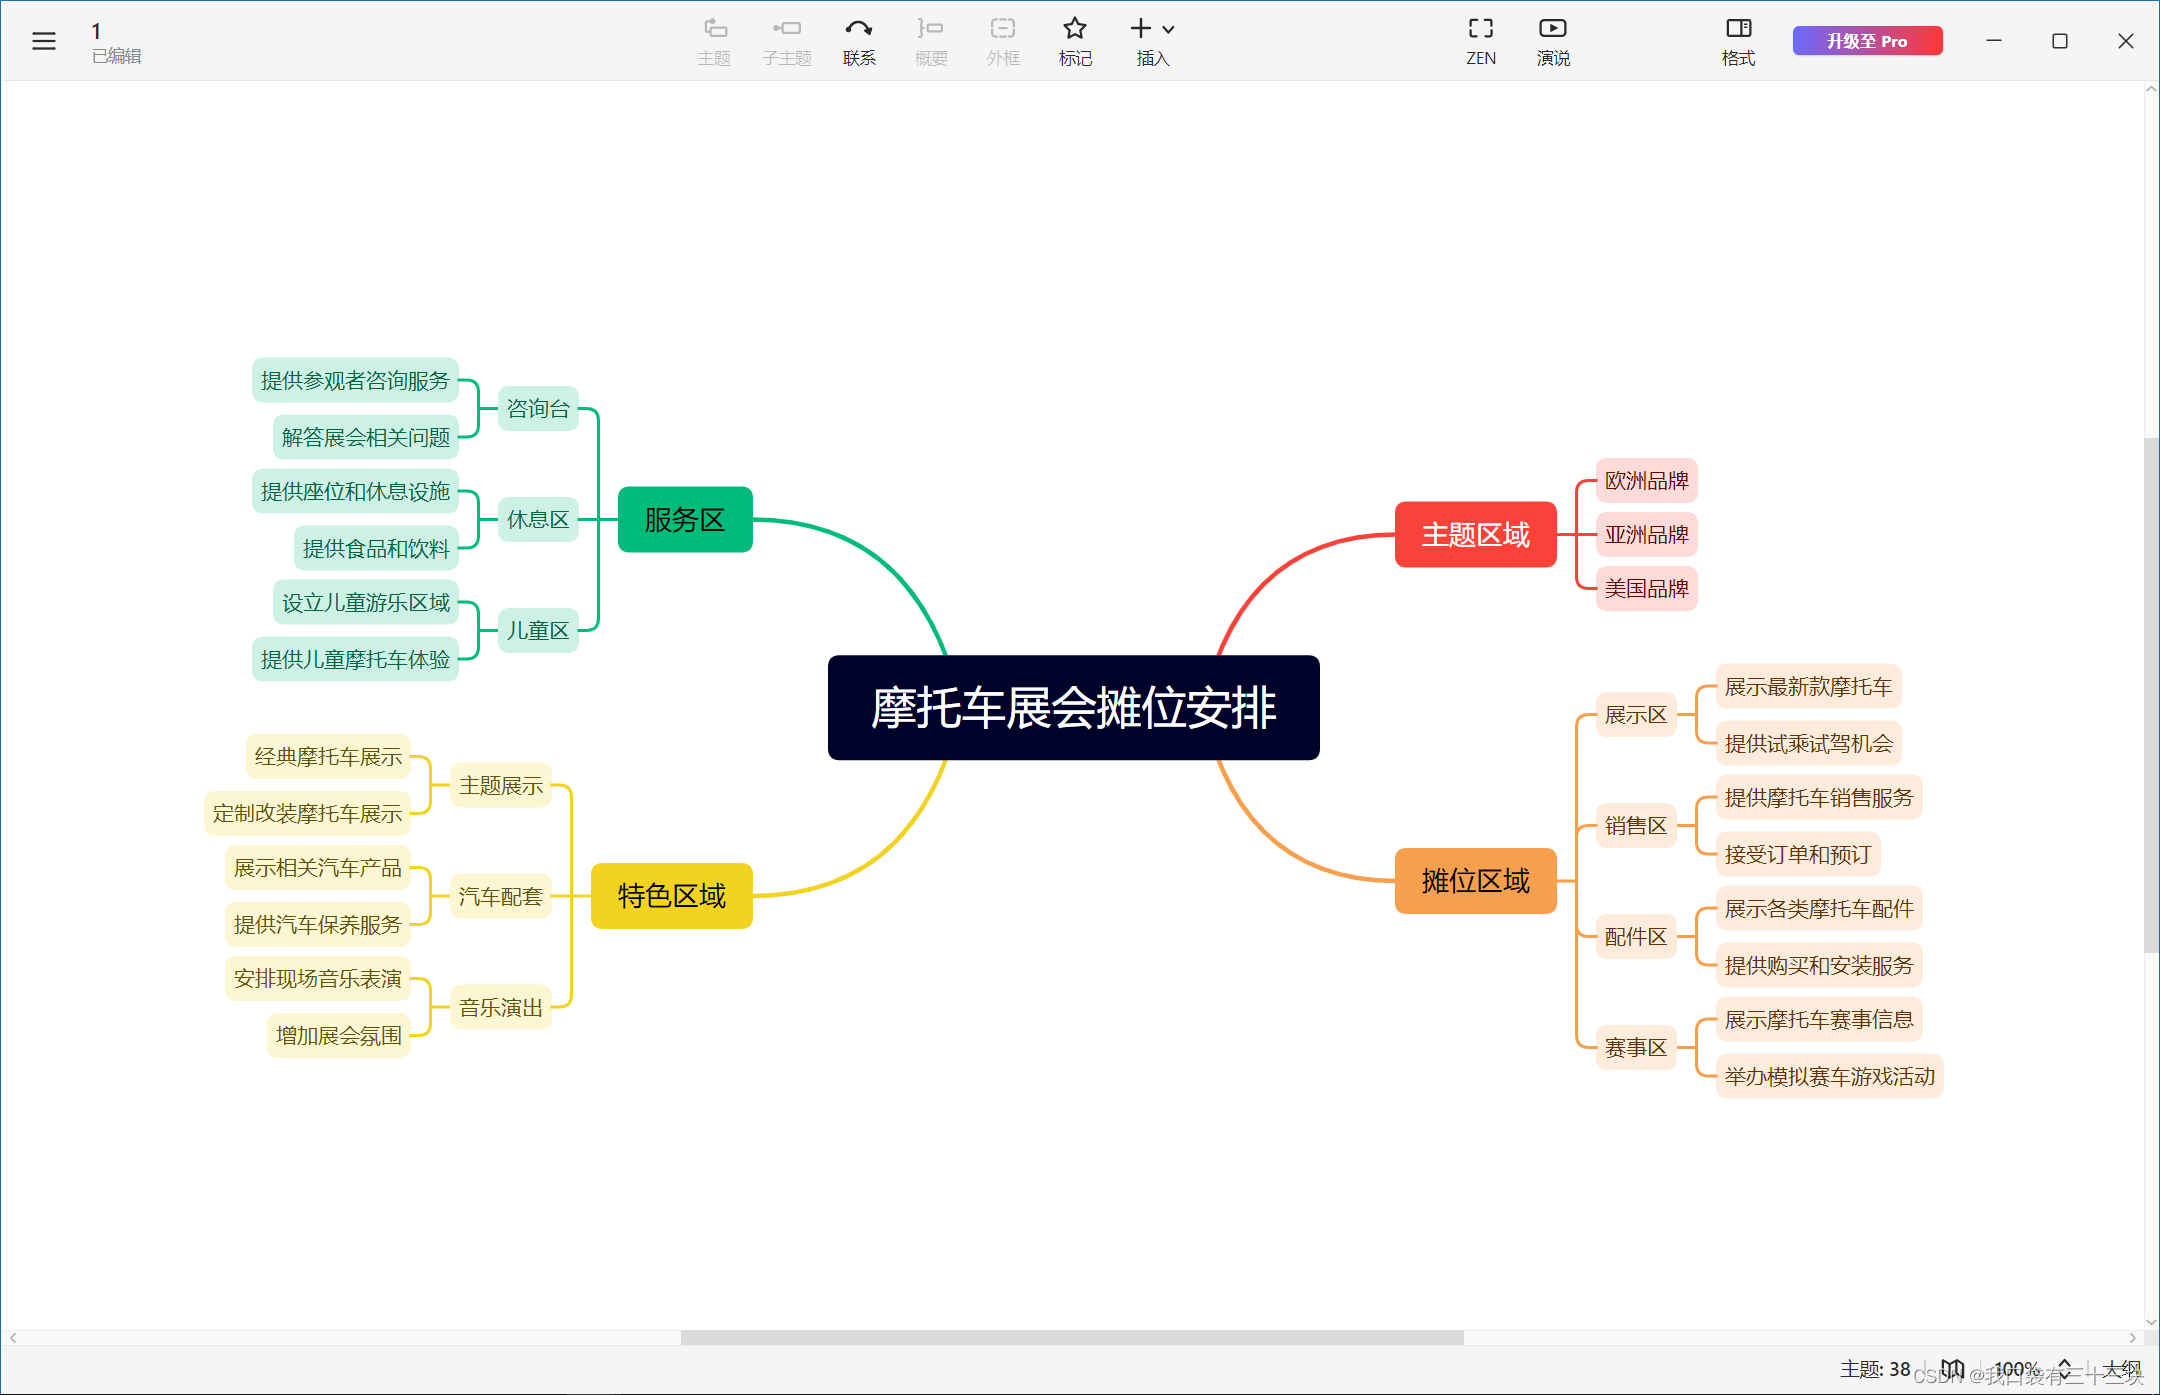Viewport: 2160px width, 1395px height.
Task: Open the 标记 marker star icon
Action: click(x=1075, y=42)
